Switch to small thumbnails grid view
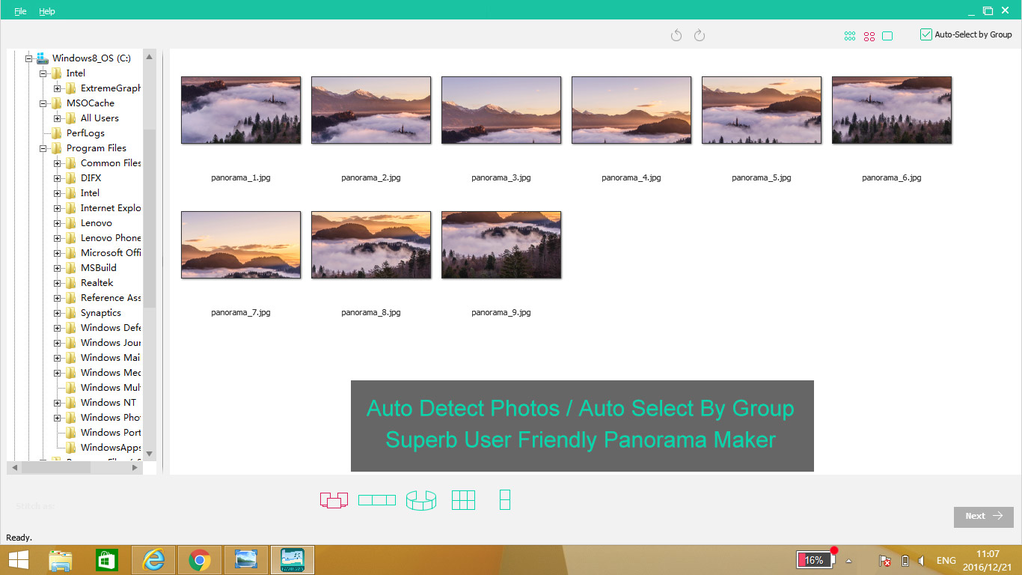Image resolution: width=1022 pixels, height=575 pixels. pos(850,36)
